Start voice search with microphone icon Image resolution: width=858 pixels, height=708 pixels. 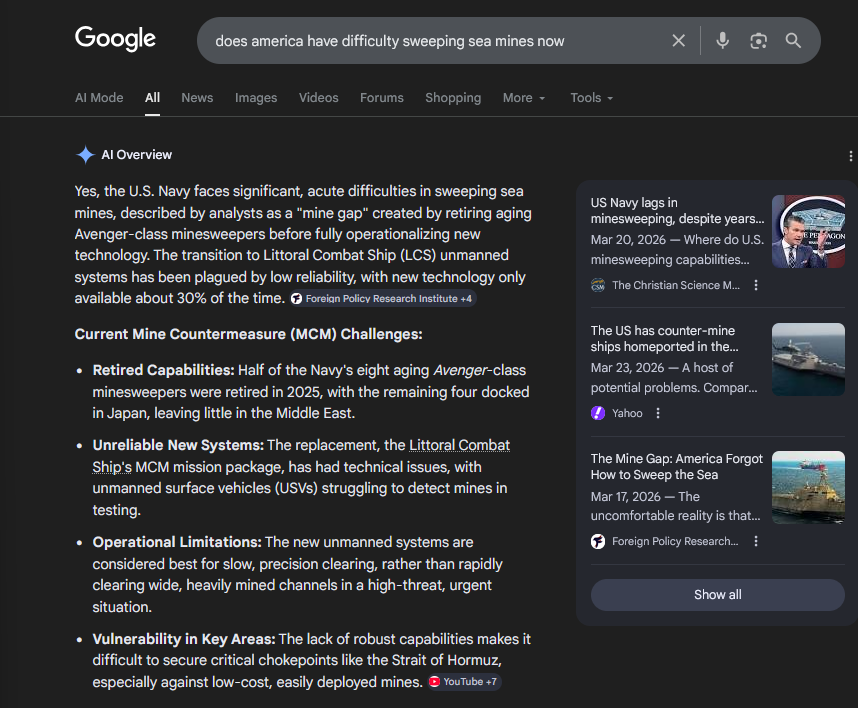723,41
